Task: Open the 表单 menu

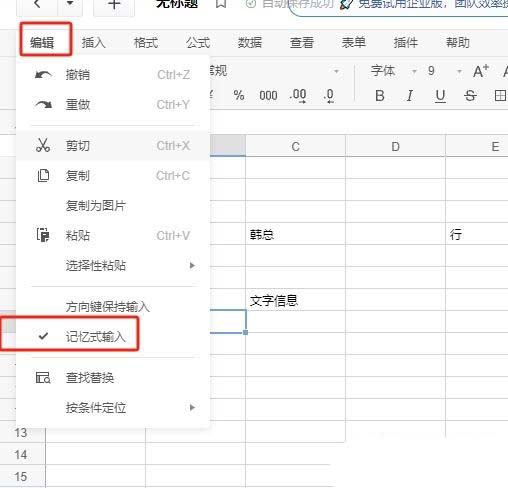Action: 354,43
